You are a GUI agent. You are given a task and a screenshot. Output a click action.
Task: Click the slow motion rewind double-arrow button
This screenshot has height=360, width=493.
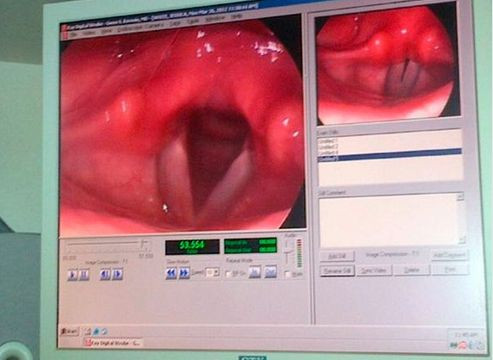[x=171, y=273]
